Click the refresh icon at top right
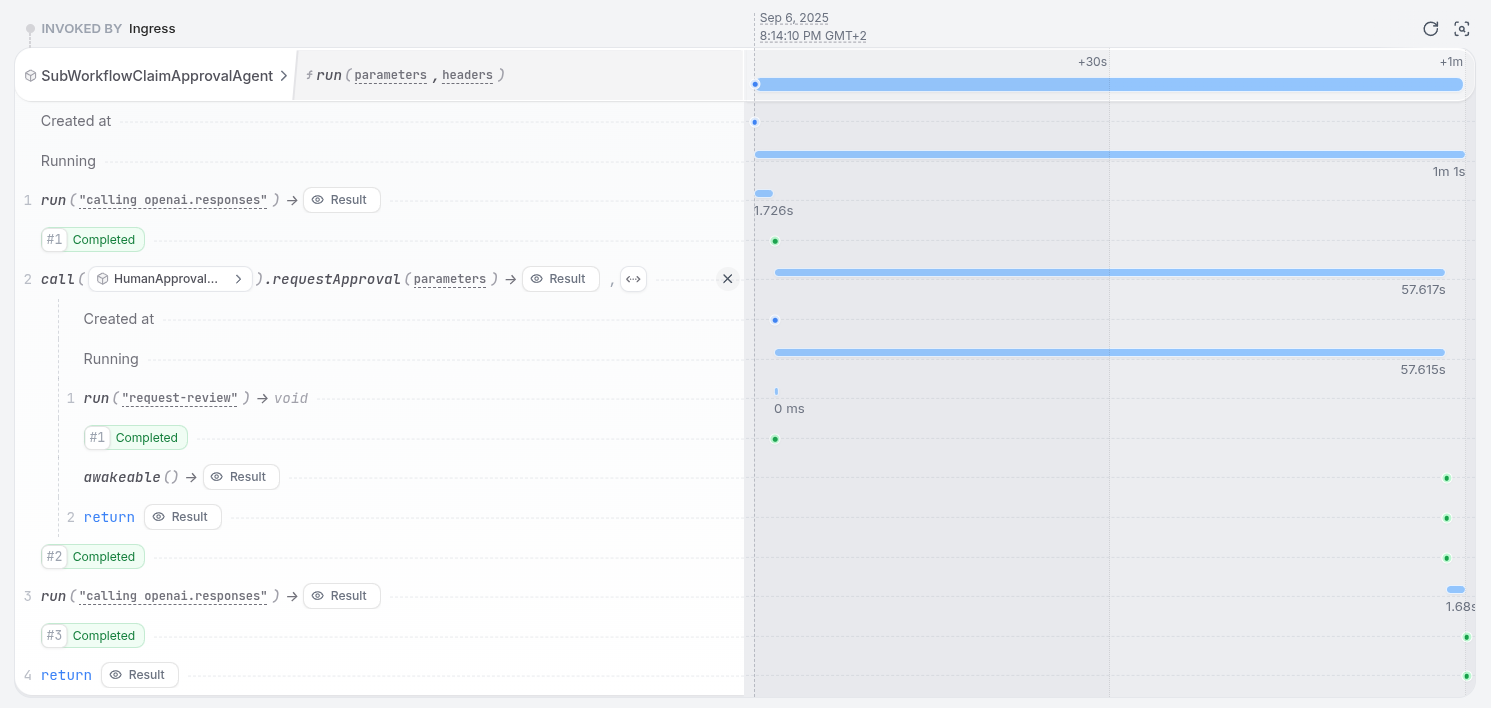The image size is (1491, 708). [x=1431, y=29]
